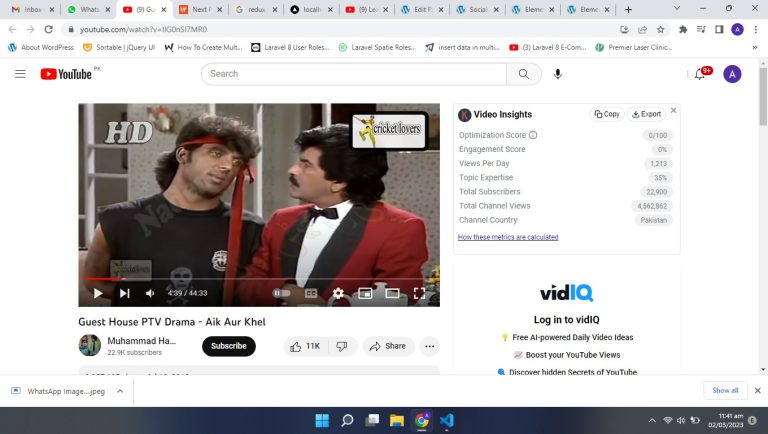
Task: Enter full screen mode
Action: coord(419,293)
